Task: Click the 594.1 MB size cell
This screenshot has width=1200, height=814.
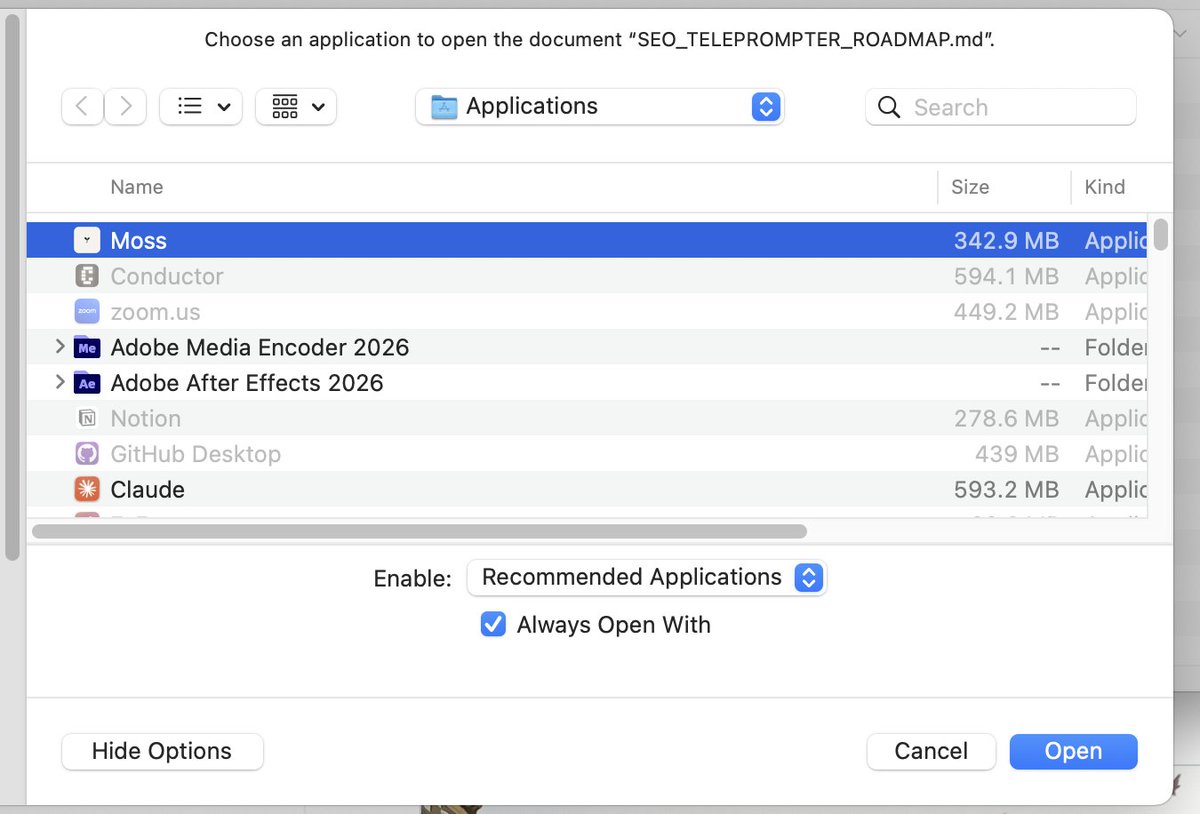Action: pyautogui.click(x=1006, y=276)
